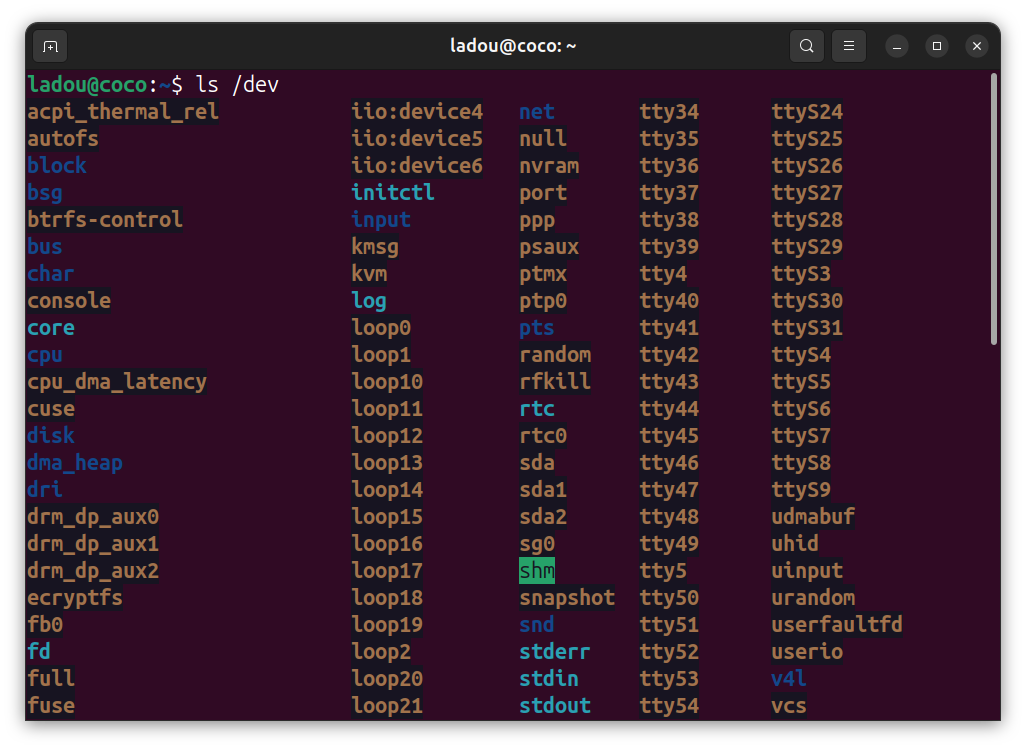Open the hamburger main menu
Screen dimensions: 1026x749
click(x=849, y=46)
